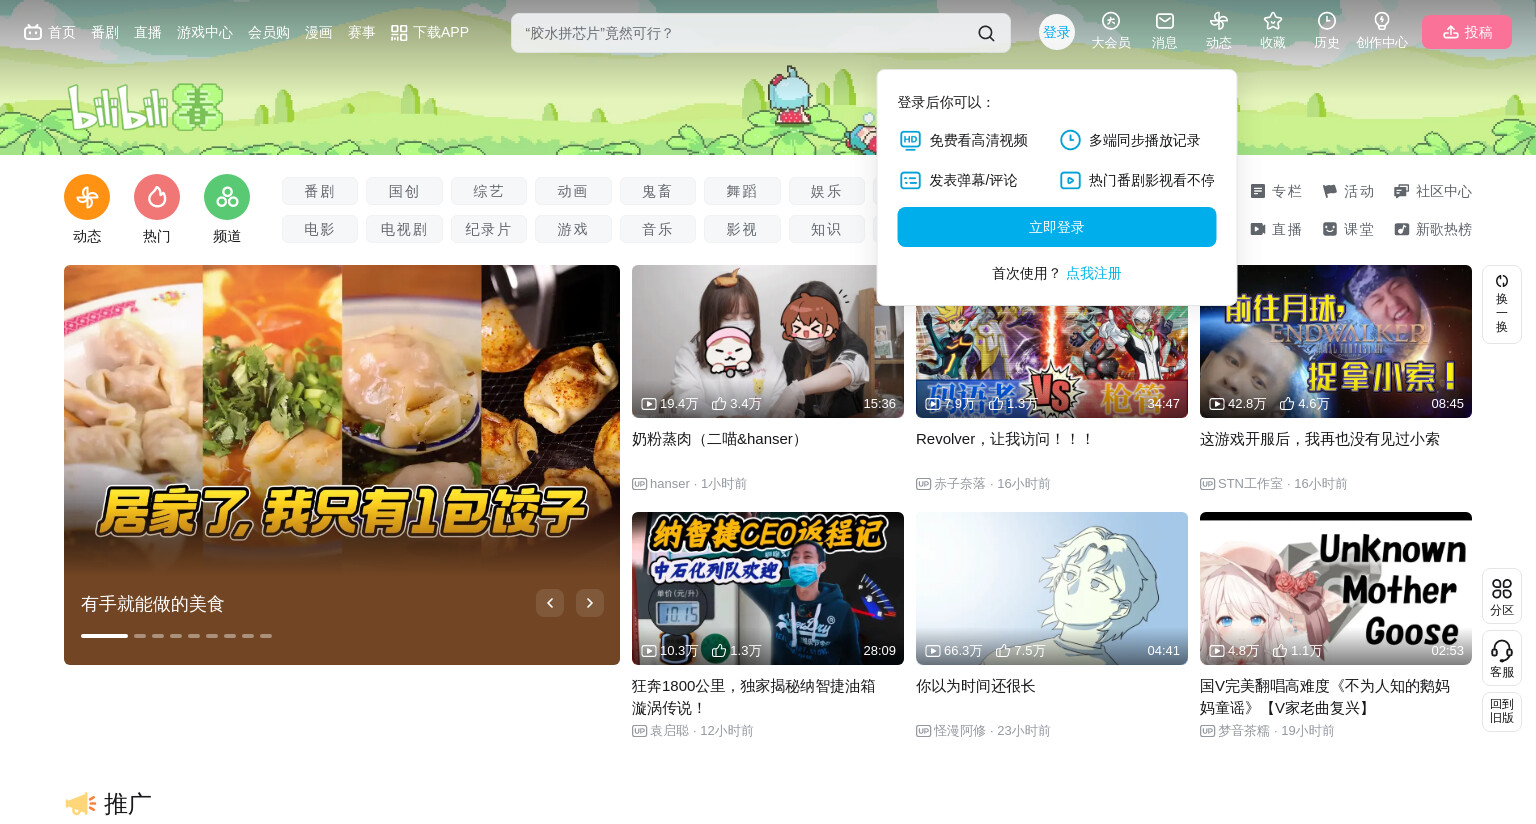Screen dimensions: 1536x824
Task: Click uploader hanser link
Action: click(670, 483)
